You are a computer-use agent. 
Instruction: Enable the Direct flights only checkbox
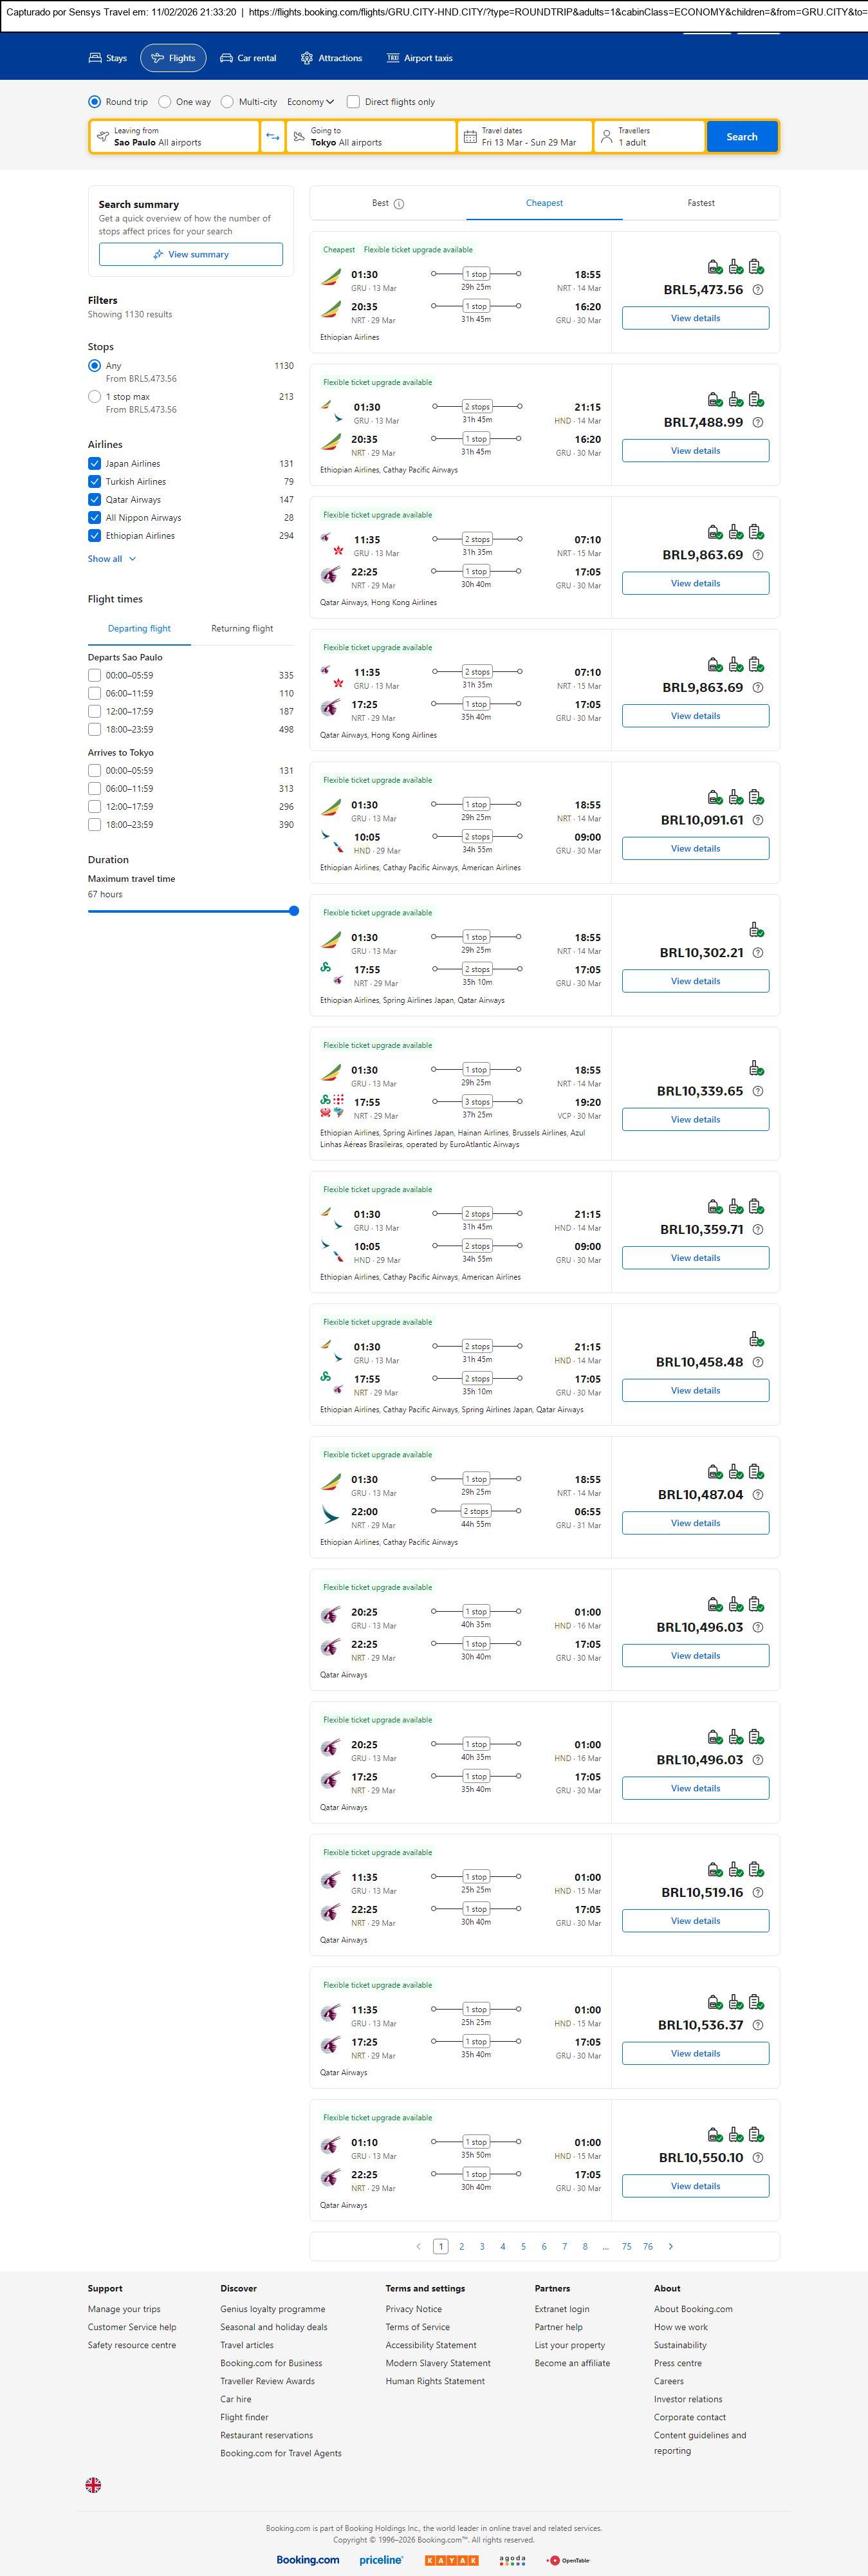click(x=353, y=102)
